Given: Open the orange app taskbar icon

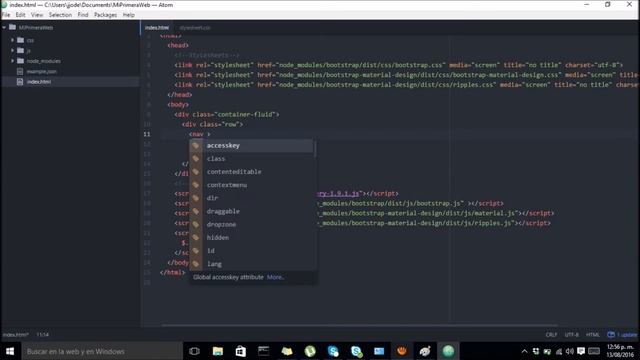Looking at the screenshot, I should coord(402,351).
